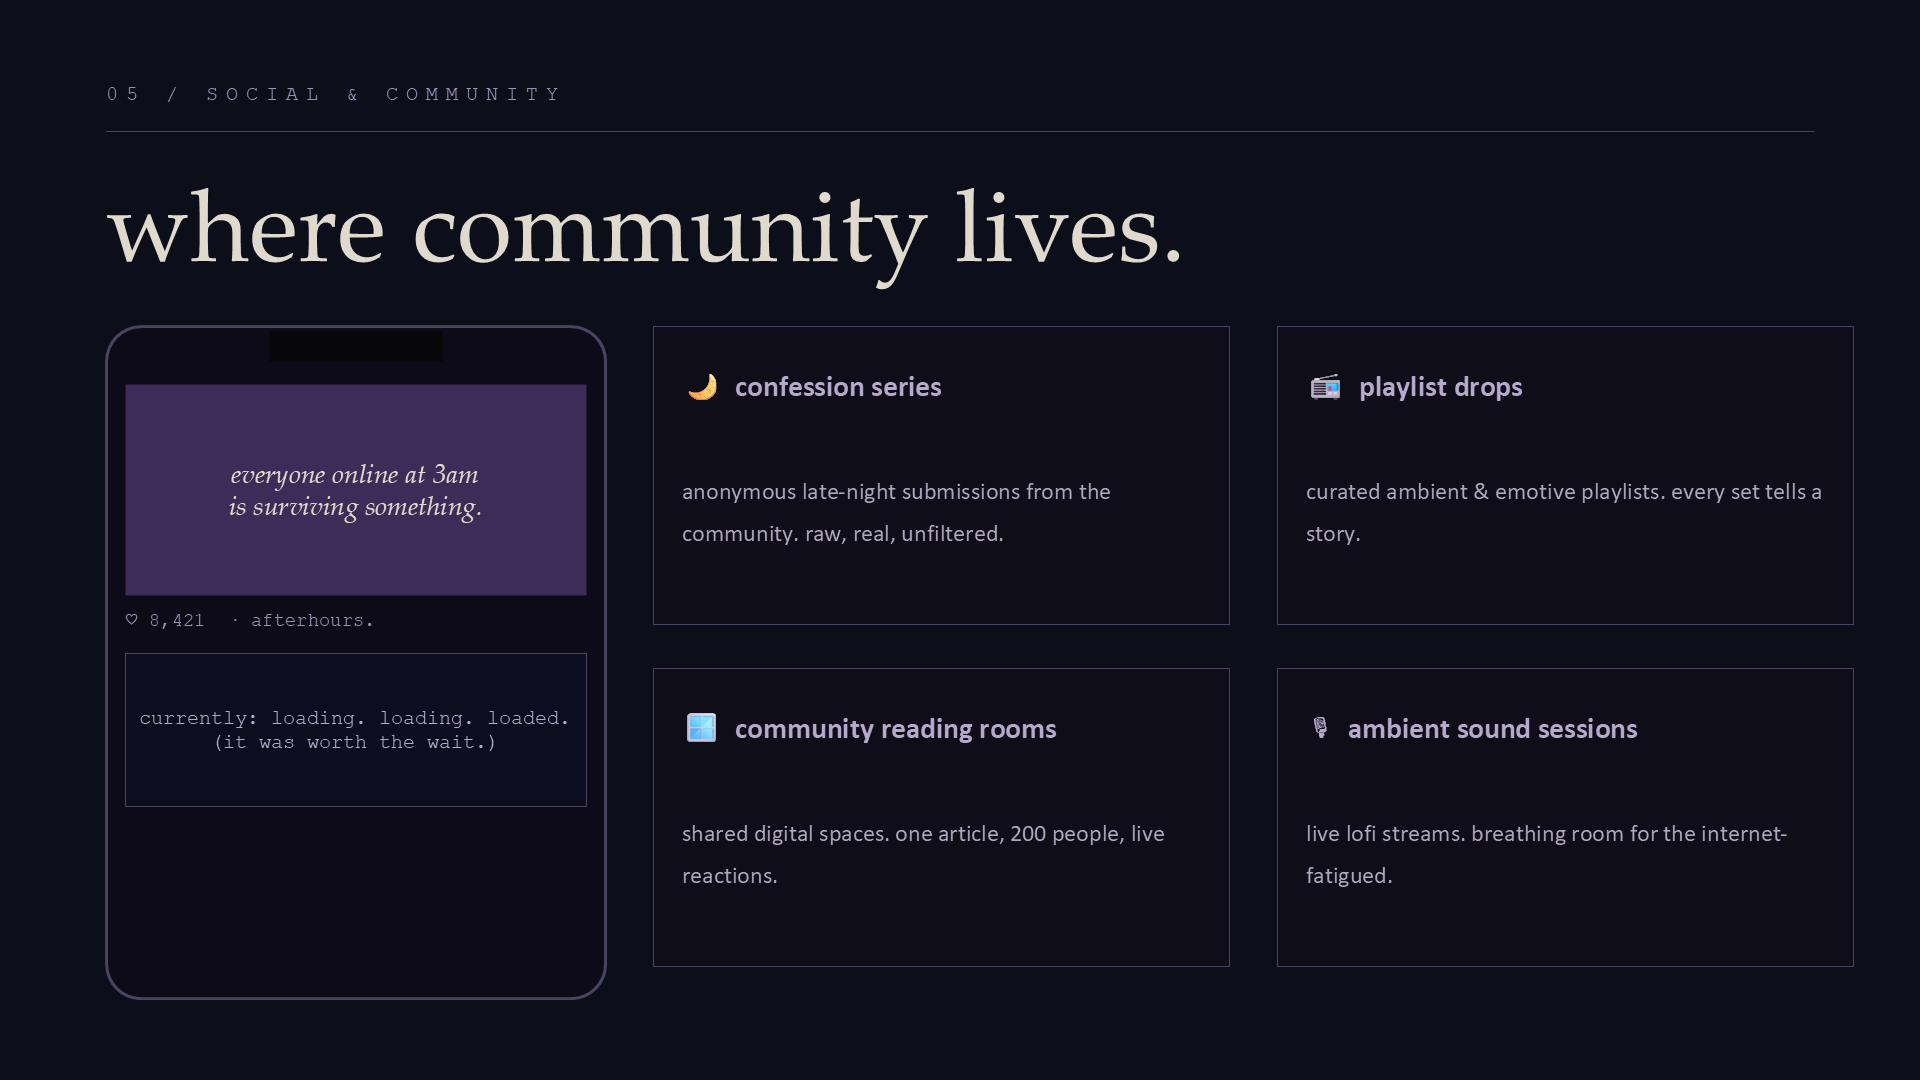1920x1080 pixels.
Task: Select the "ambient sound sessions" heading
Action: pos(1492,729)
